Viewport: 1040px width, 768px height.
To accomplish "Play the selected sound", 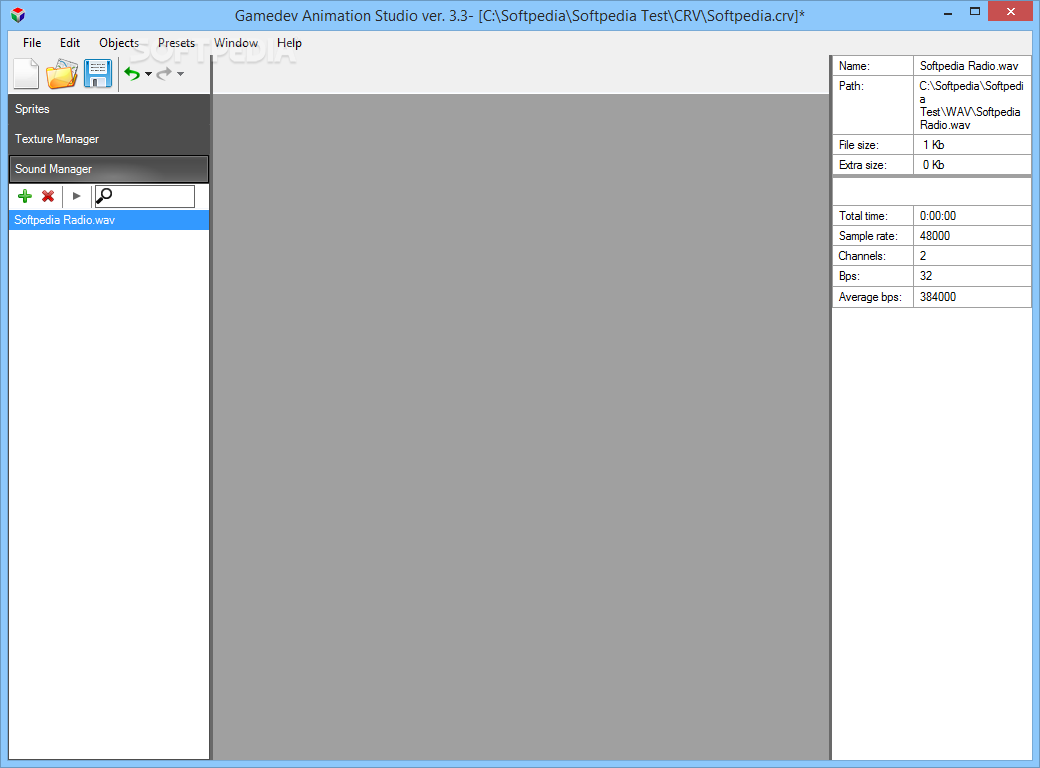I will pyautogui.click(x=76, y=196).
